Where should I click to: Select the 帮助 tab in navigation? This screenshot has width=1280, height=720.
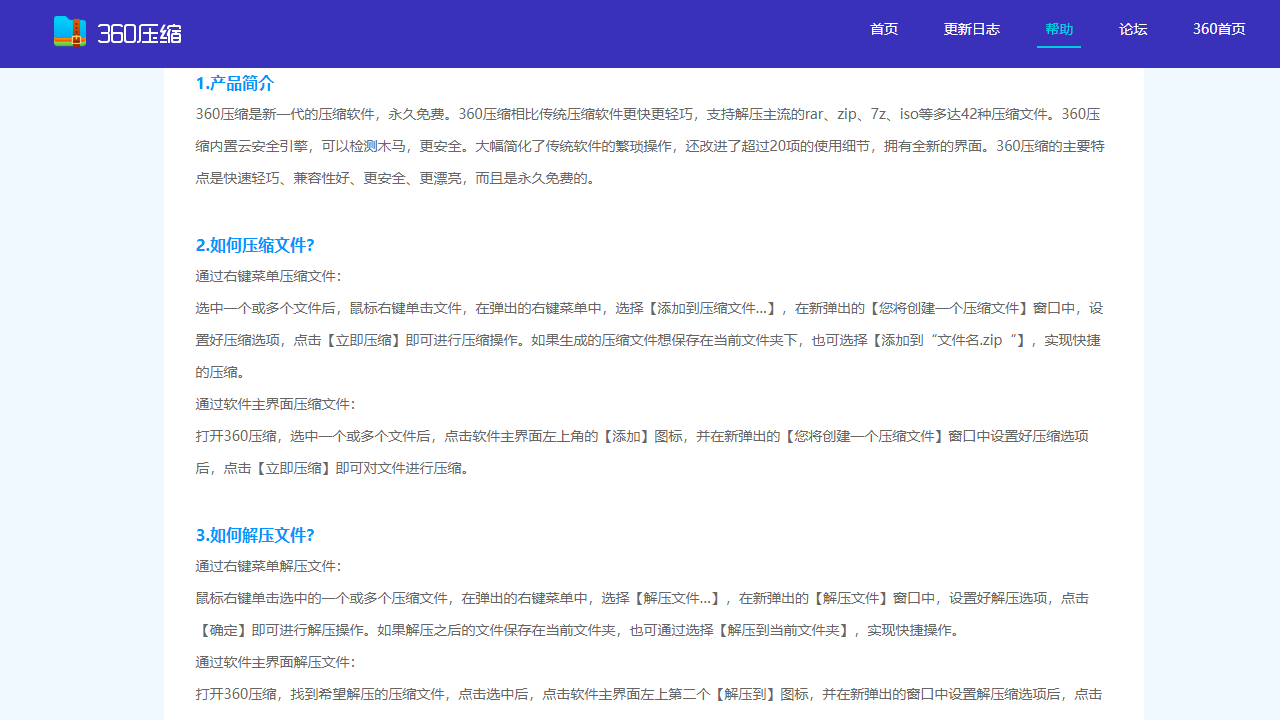point(1059,30)
